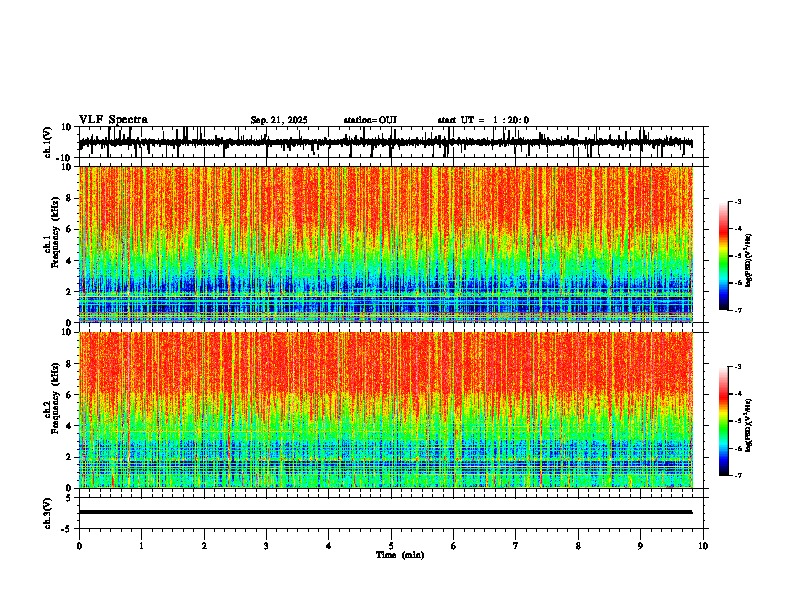
Task: Click the 8 kHz tick of ch.2 spectrogram
Action: pyautogui.click(x=70, y=364)
